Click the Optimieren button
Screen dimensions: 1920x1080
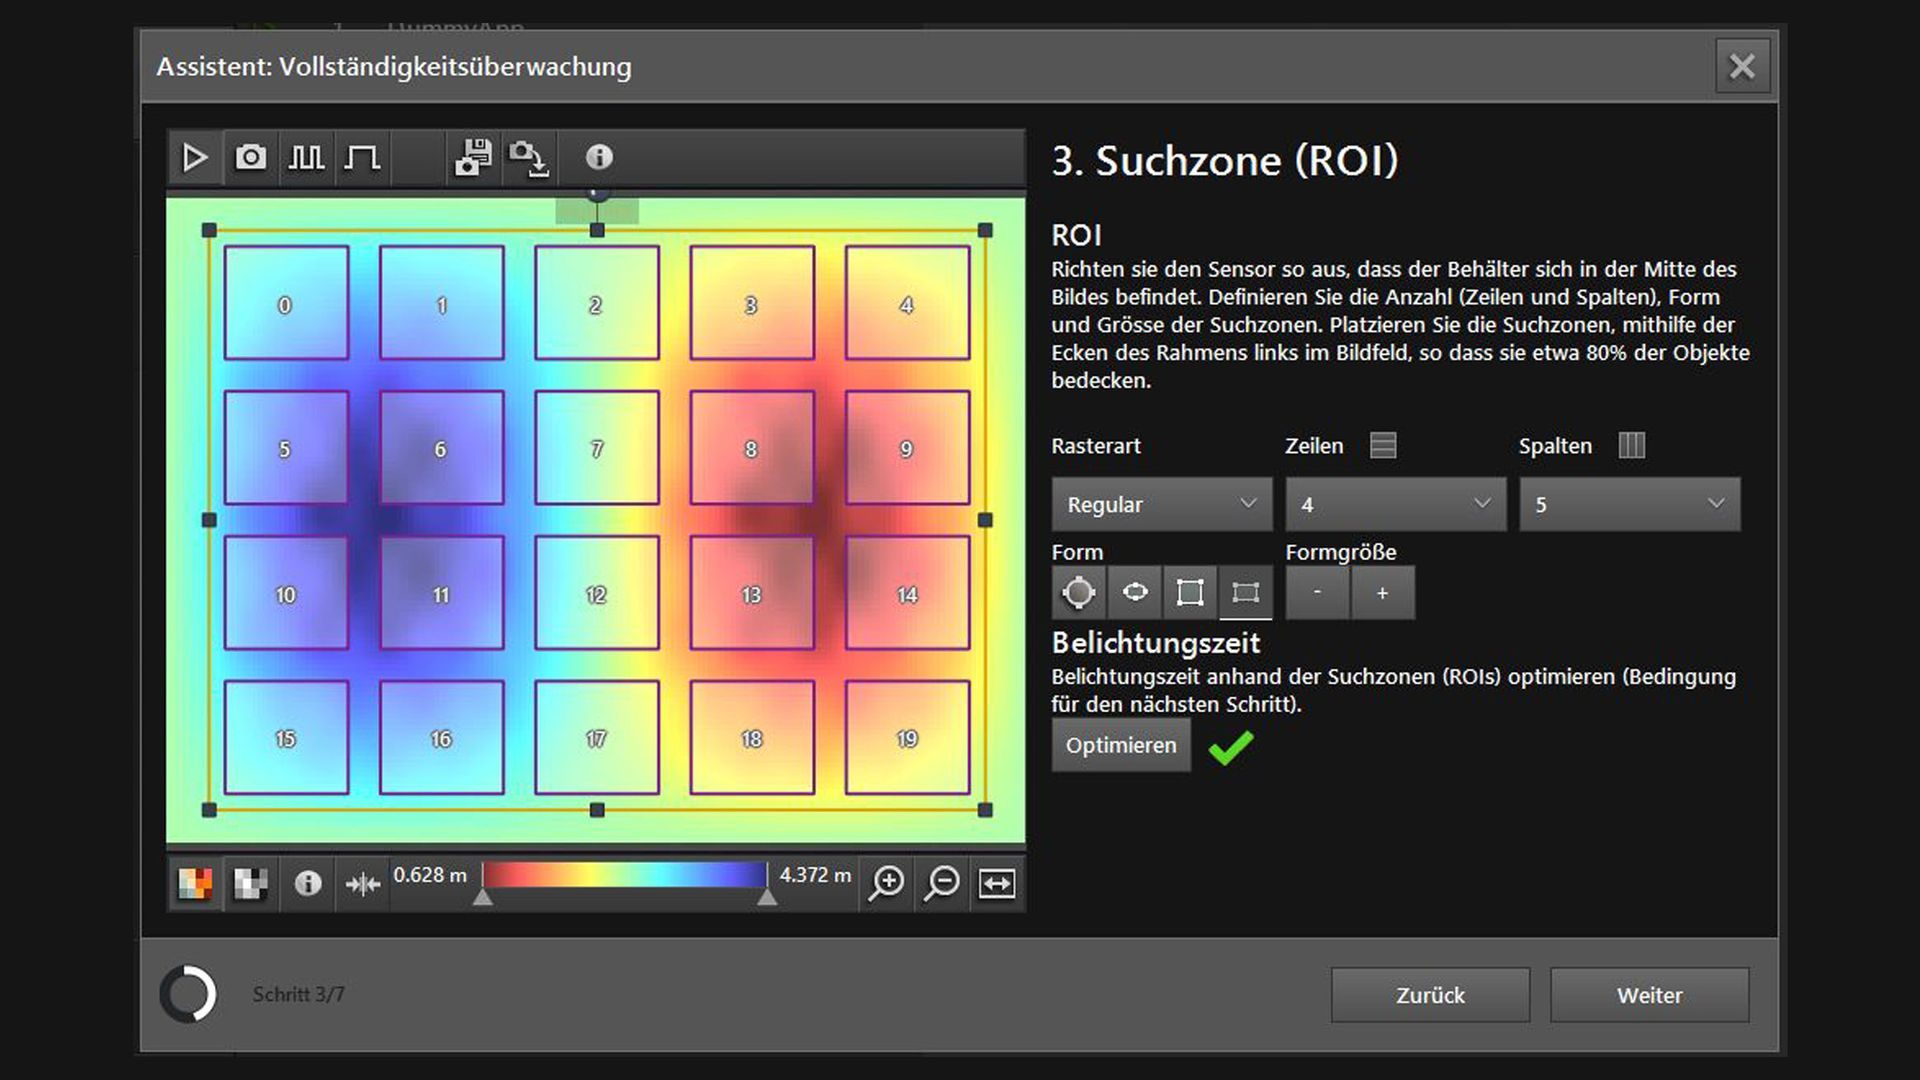(1120, 746)
